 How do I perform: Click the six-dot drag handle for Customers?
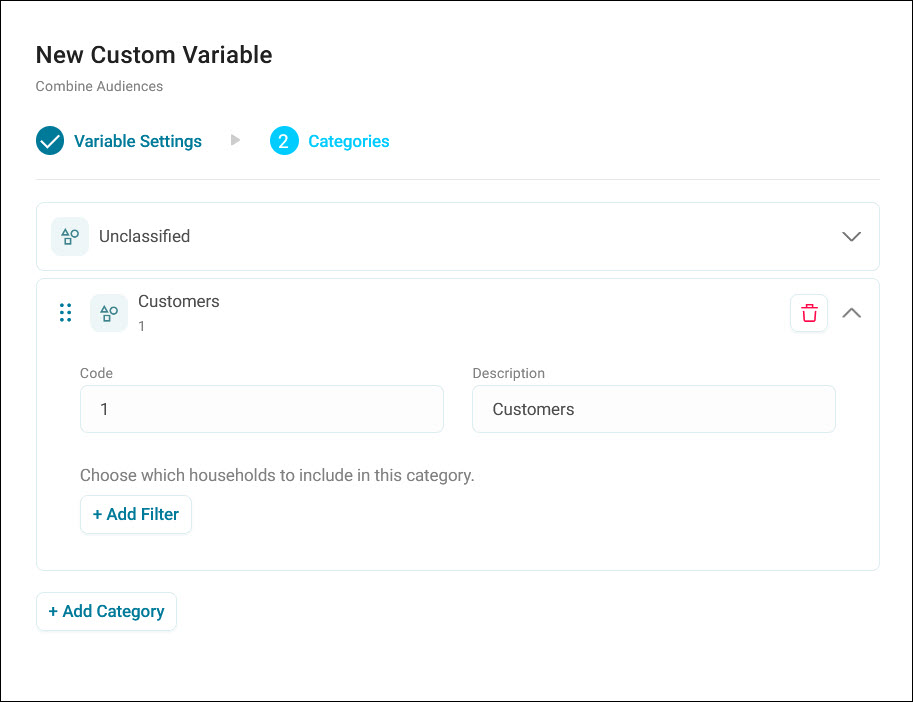[x=66, y=313]
